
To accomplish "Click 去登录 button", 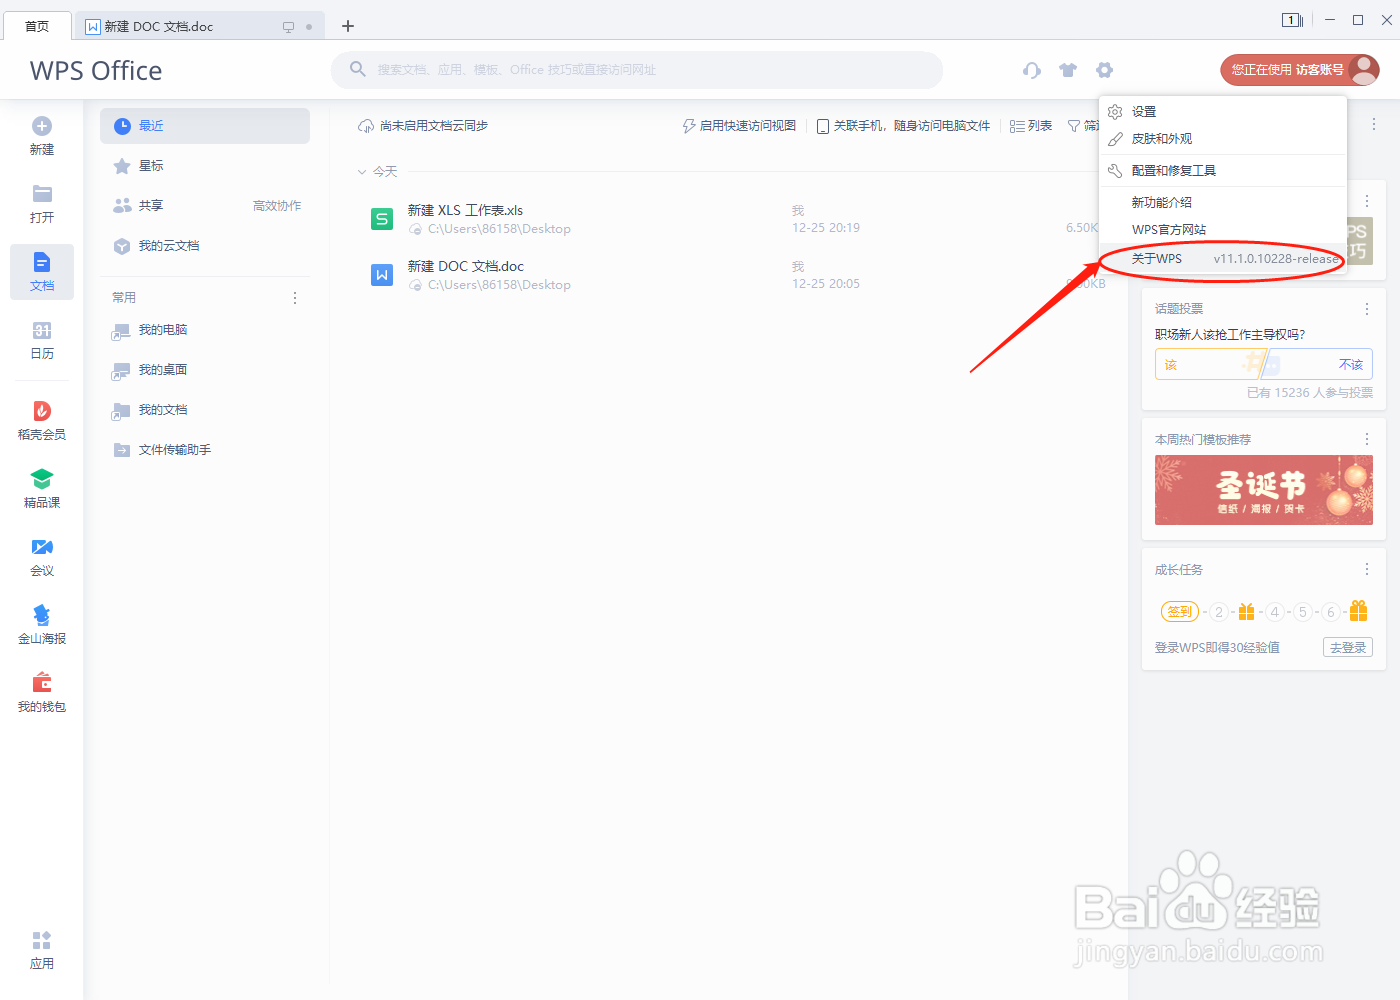I will 1348,647.
